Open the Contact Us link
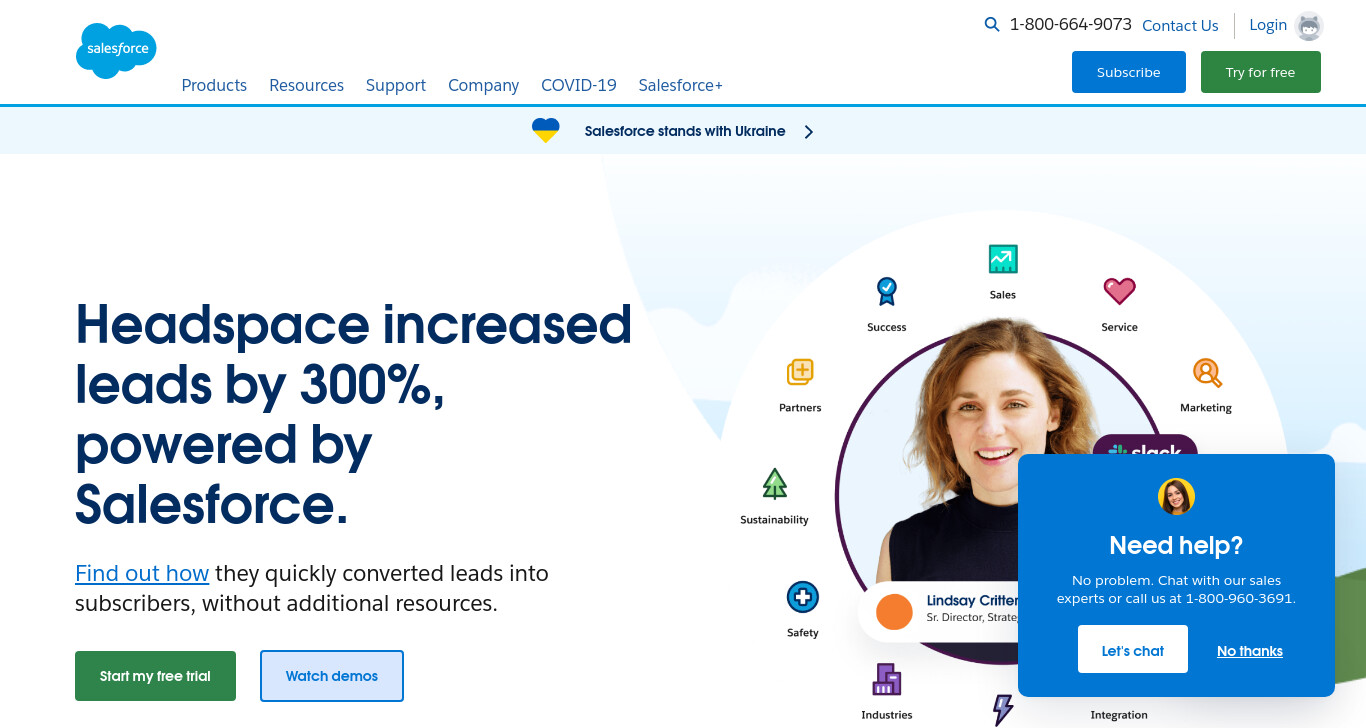This screenshot has height=728, width=1366. coord(1180,26)
